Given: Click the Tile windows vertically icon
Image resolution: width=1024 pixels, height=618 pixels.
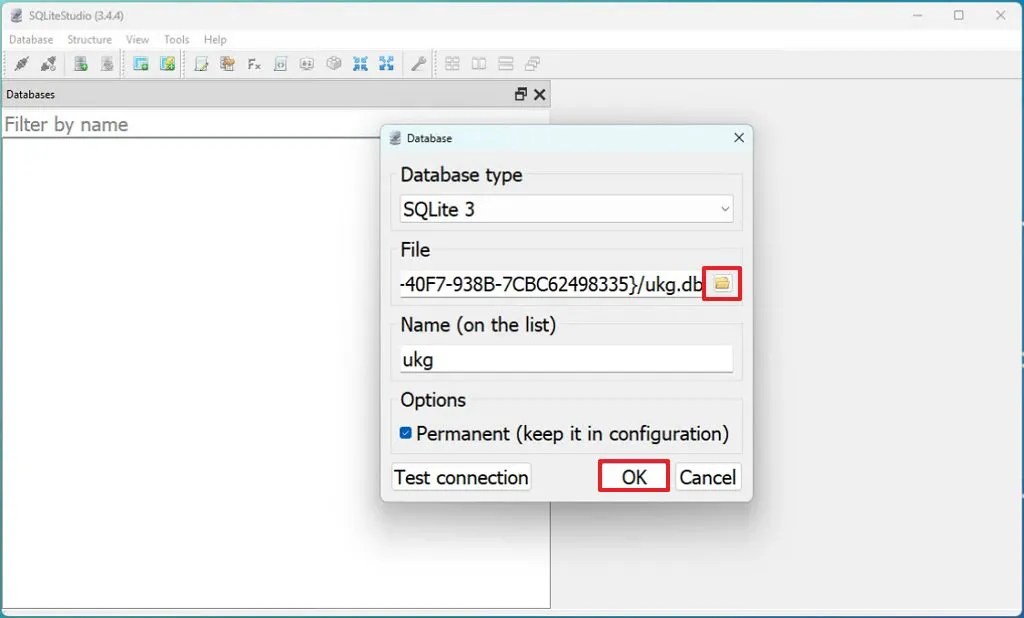Looking at the screenshot, I should [x=505, y=63].
